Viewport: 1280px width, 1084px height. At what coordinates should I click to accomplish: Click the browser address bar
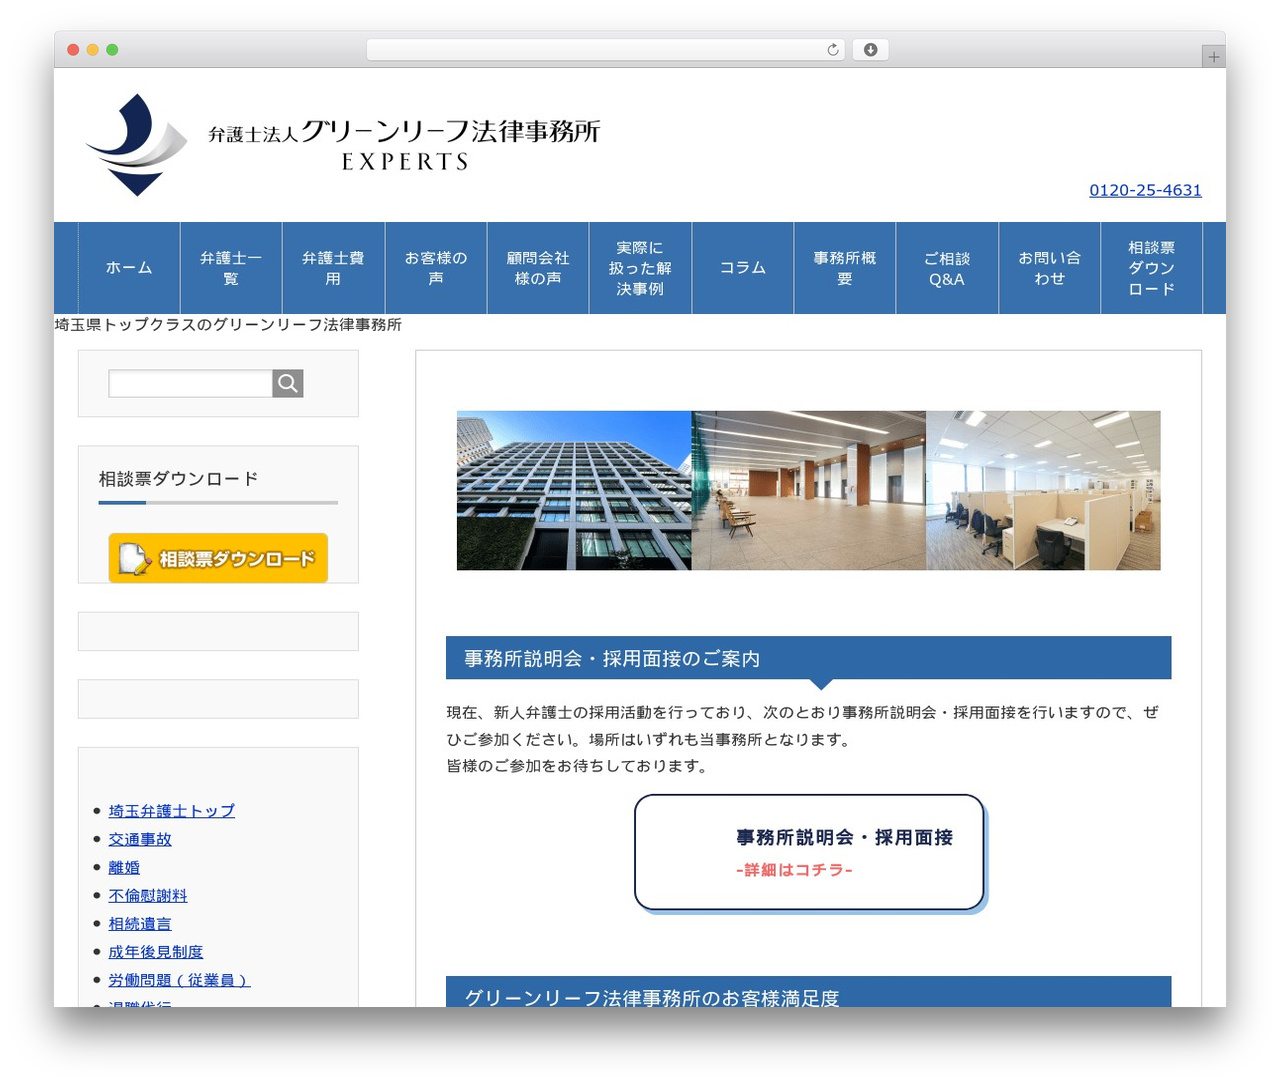605,50
